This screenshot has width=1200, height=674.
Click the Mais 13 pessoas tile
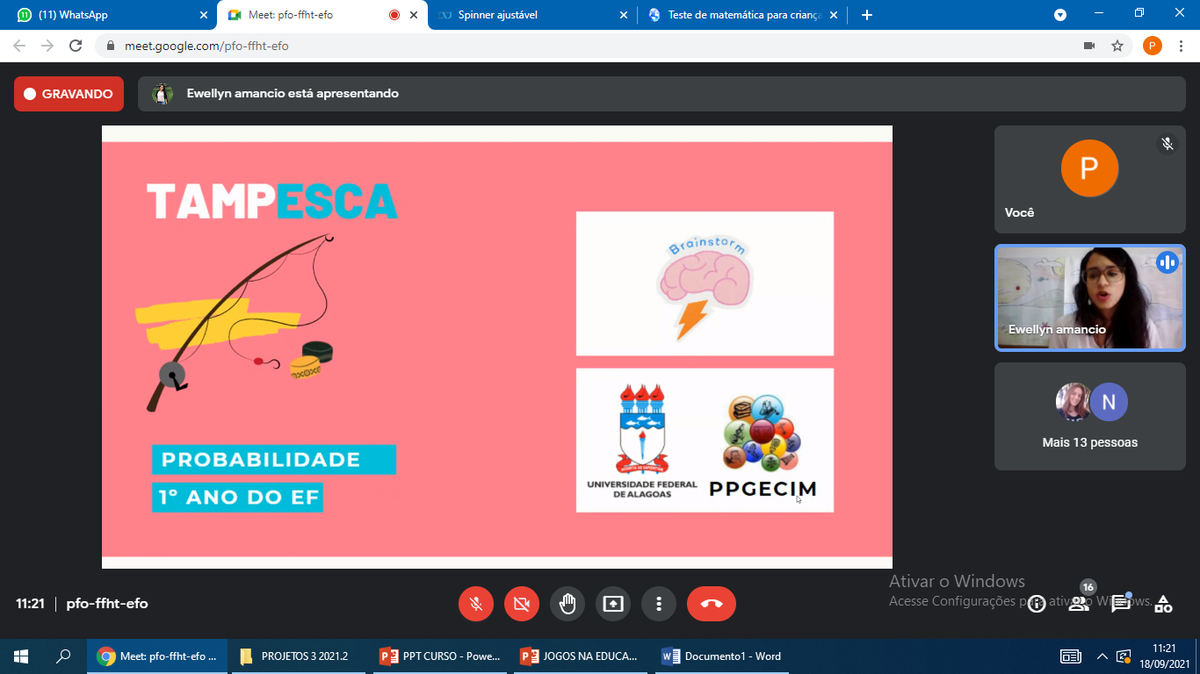point(1089,416)
